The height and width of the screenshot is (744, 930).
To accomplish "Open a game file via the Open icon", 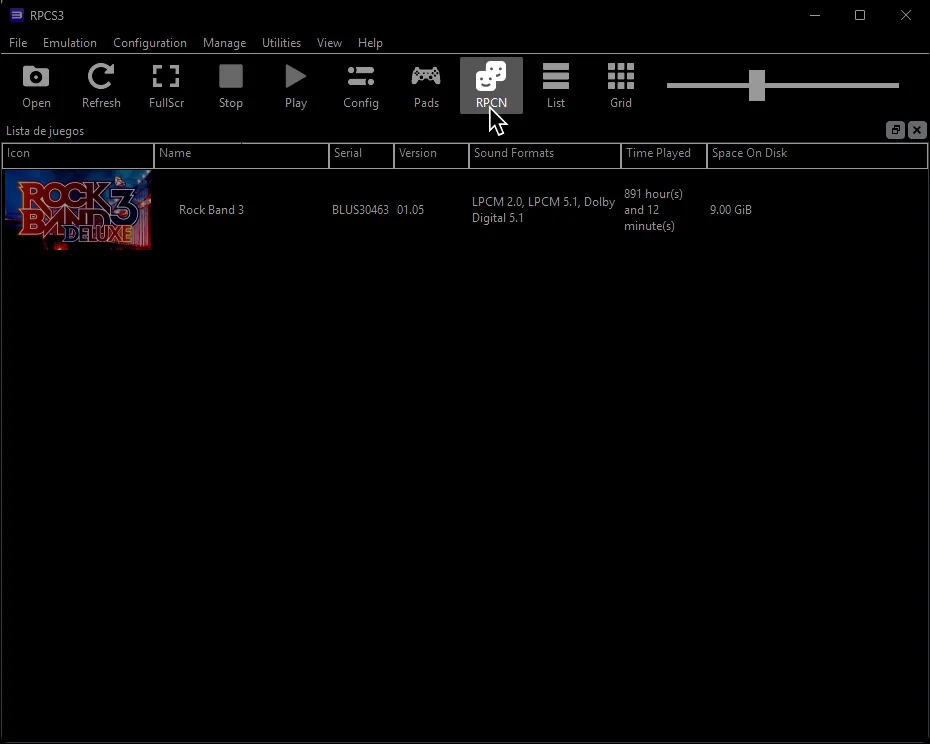I will [x=36, y=85].
